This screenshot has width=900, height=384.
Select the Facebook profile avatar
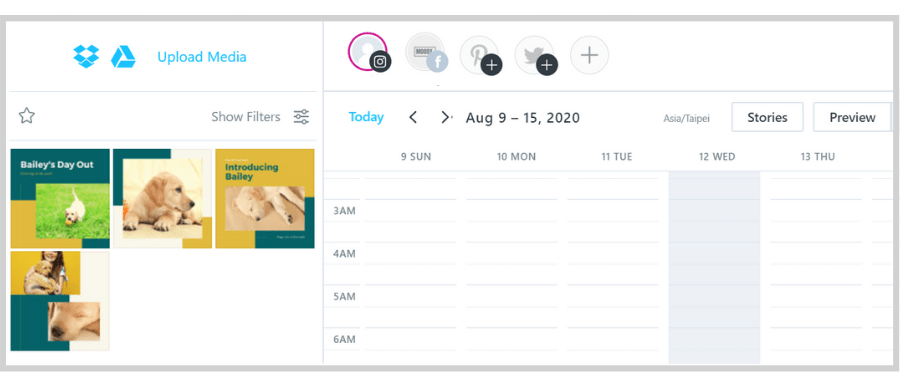pos(426,53)
